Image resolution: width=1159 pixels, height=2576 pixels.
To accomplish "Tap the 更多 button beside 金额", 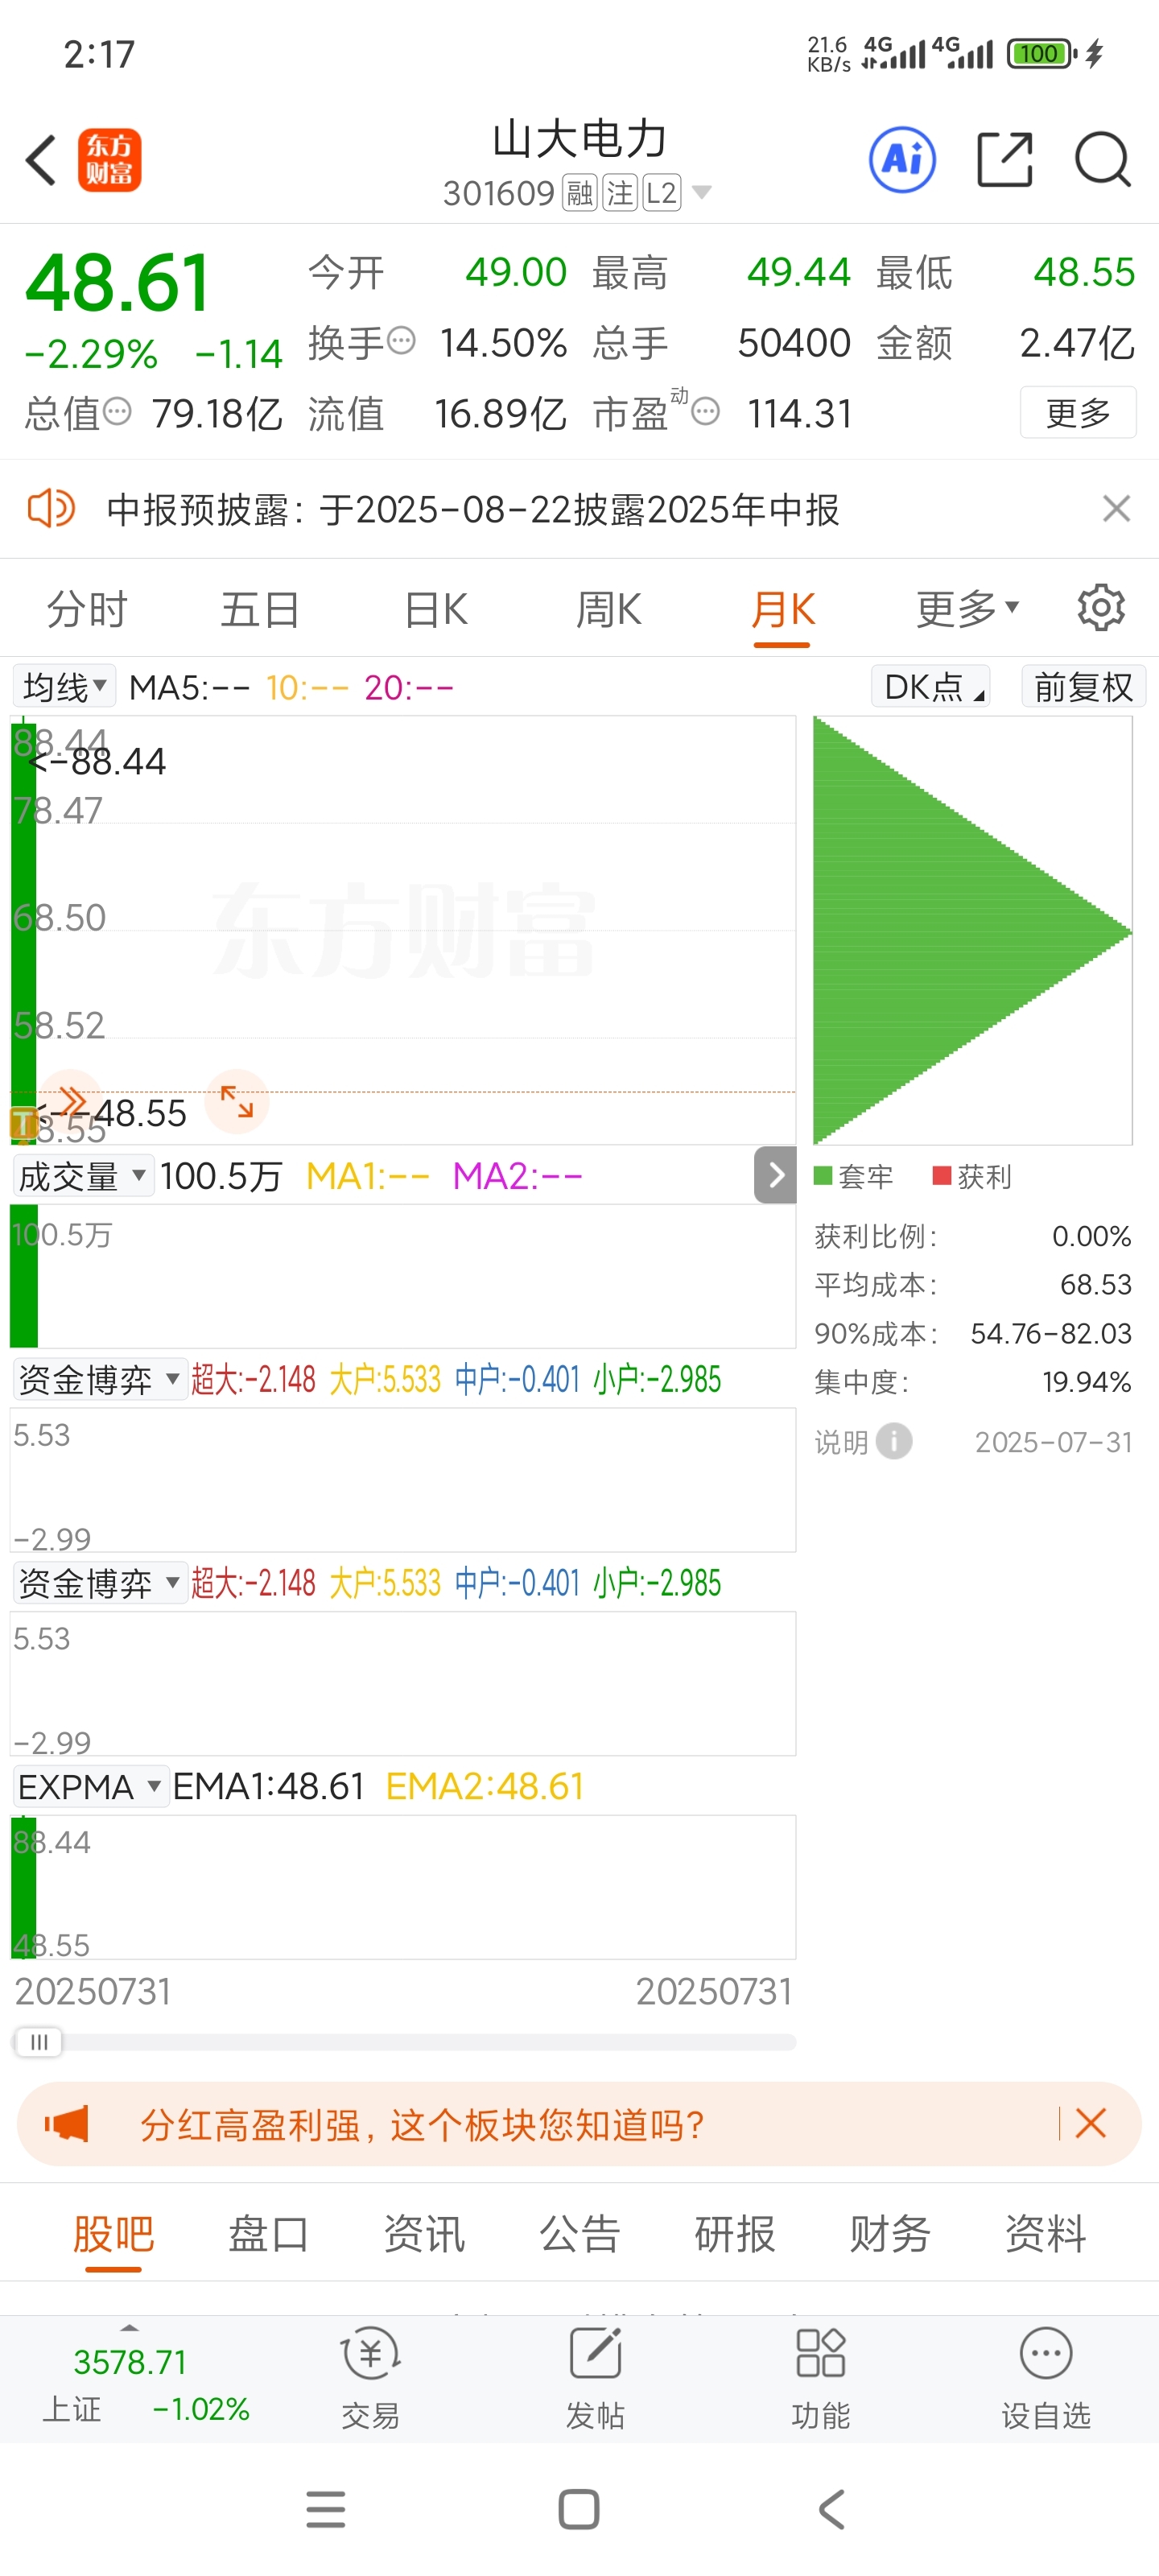I will point(1078,412).
